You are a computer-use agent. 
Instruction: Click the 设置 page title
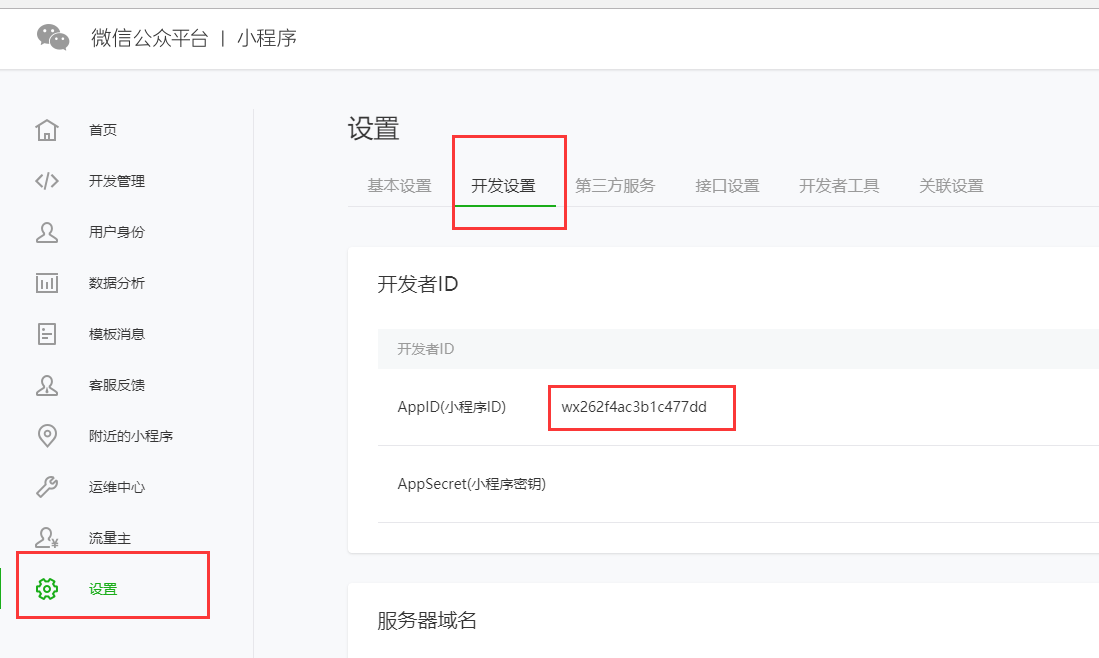[x=374, y=129]
